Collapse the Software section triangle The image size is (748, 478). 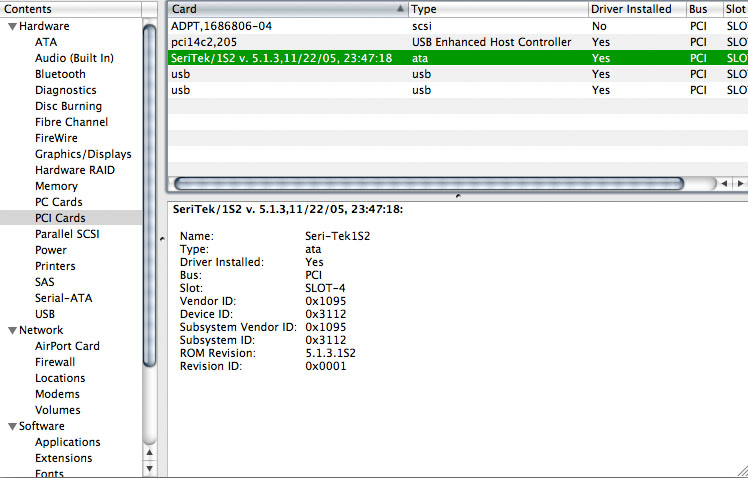pyautogui.click(x=12, y=426)
